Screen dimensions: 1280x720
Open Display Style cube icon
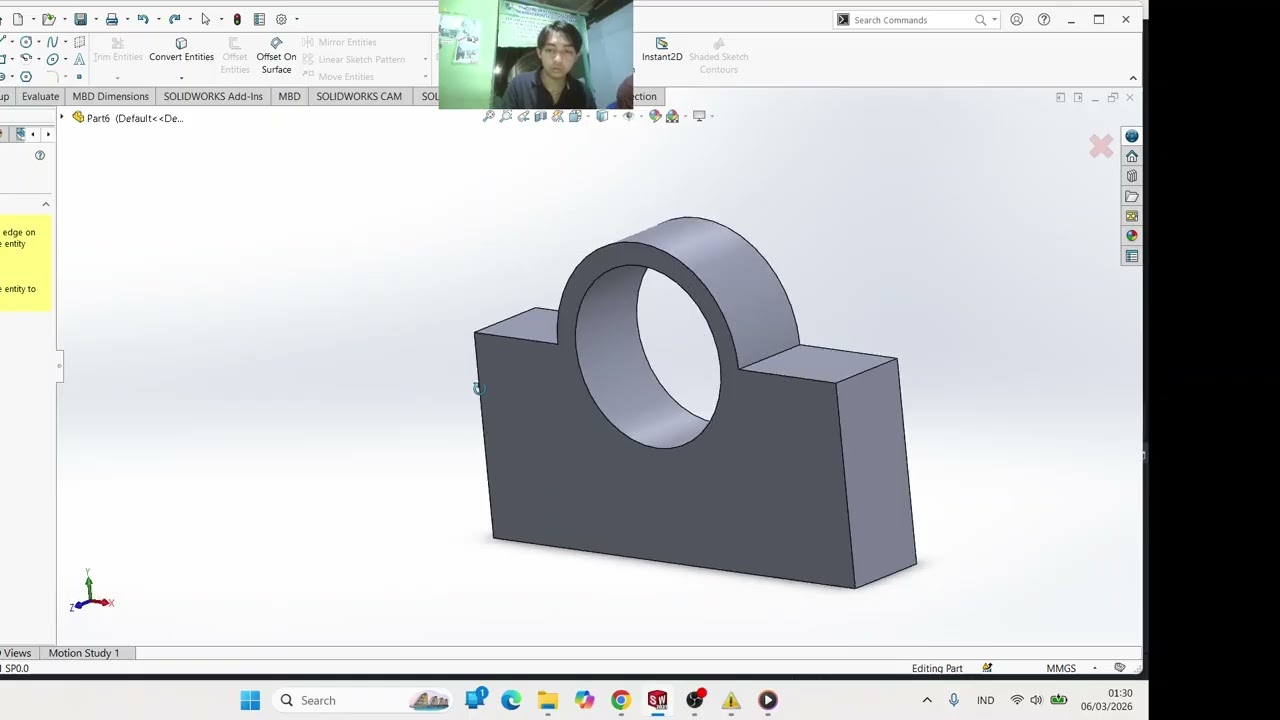pos(602,116)
